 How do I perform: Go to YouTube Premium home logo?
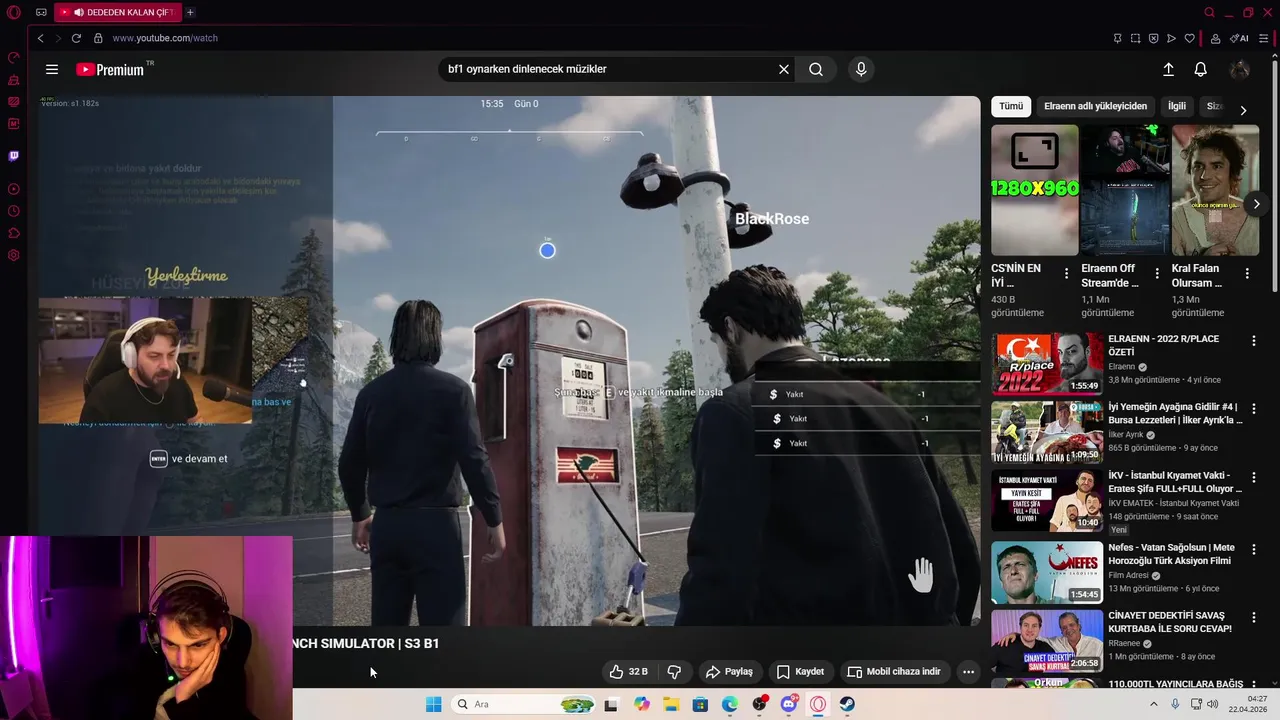[x=110, y=69]
